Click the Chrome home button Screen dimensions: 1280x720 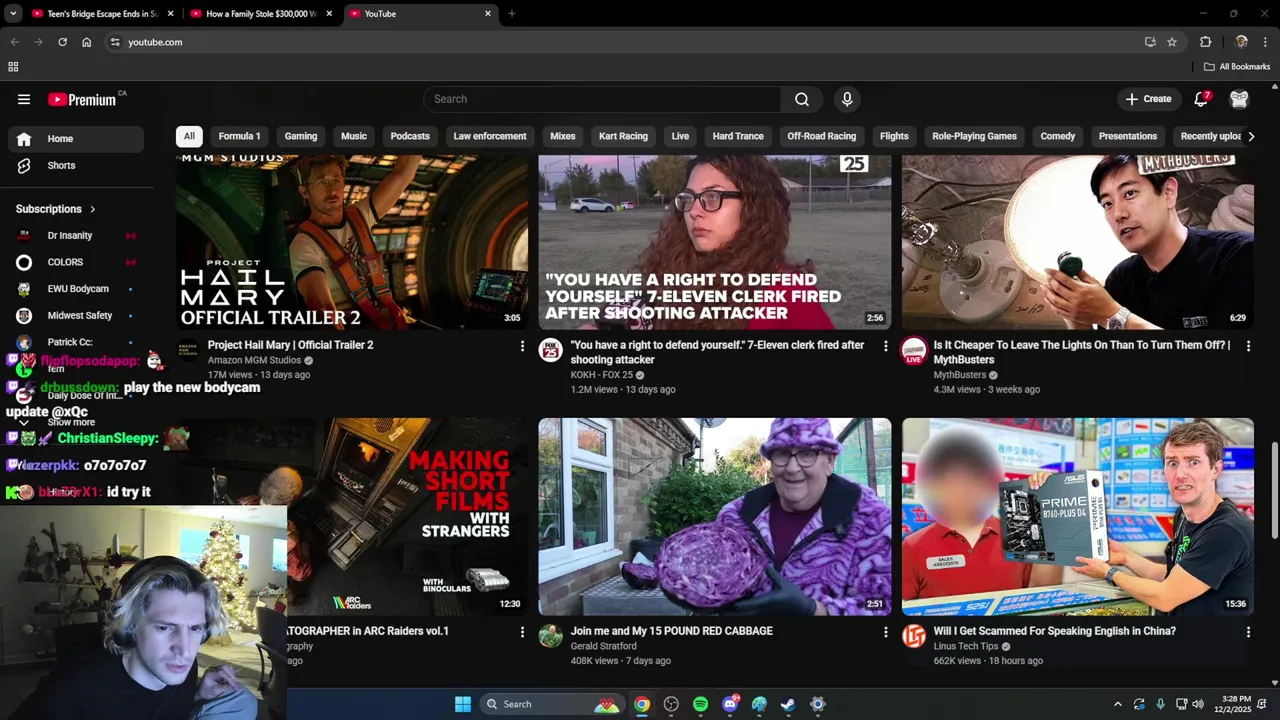tap(87, 42)
